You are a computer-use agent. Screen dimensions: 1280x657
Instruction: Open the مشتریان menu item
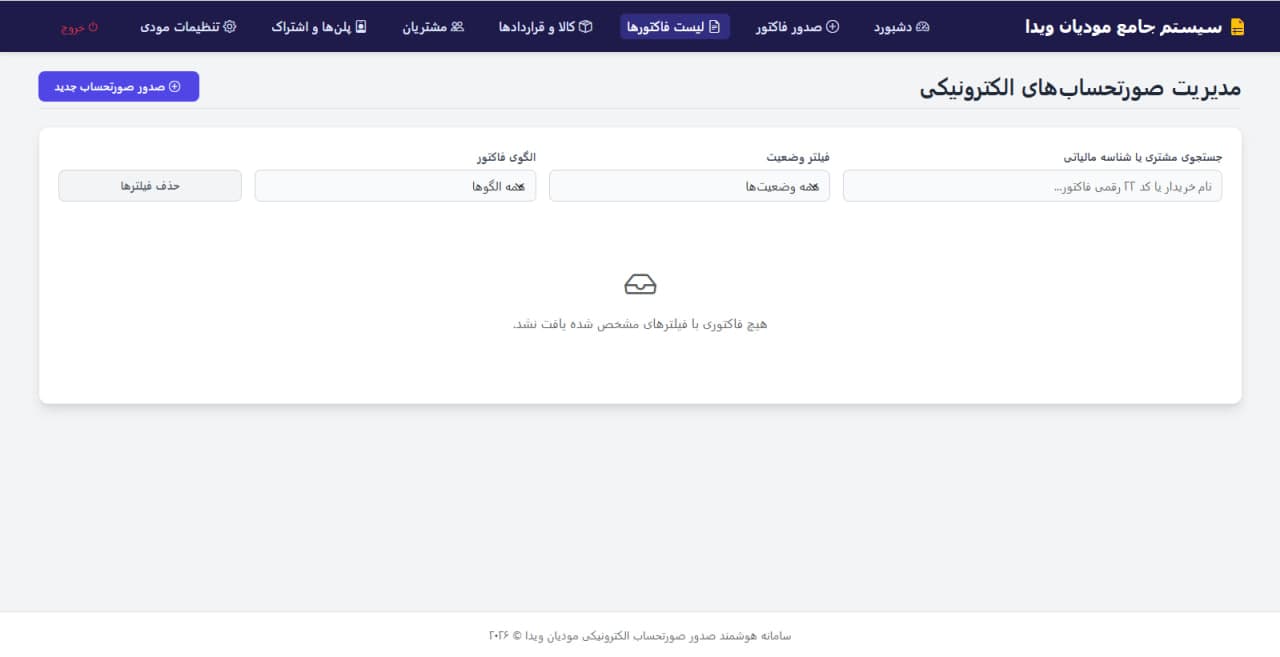[x=433, y=27]
